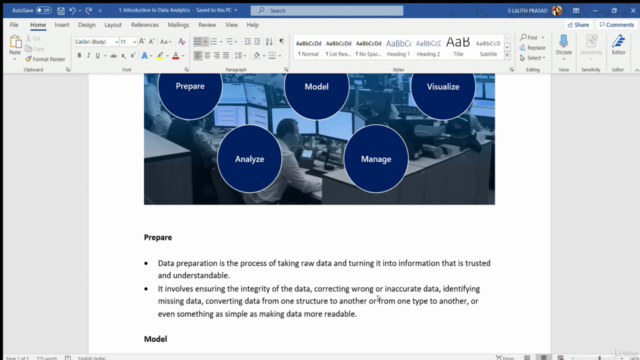
Task: Open the File menu
Action: [14, 25]
